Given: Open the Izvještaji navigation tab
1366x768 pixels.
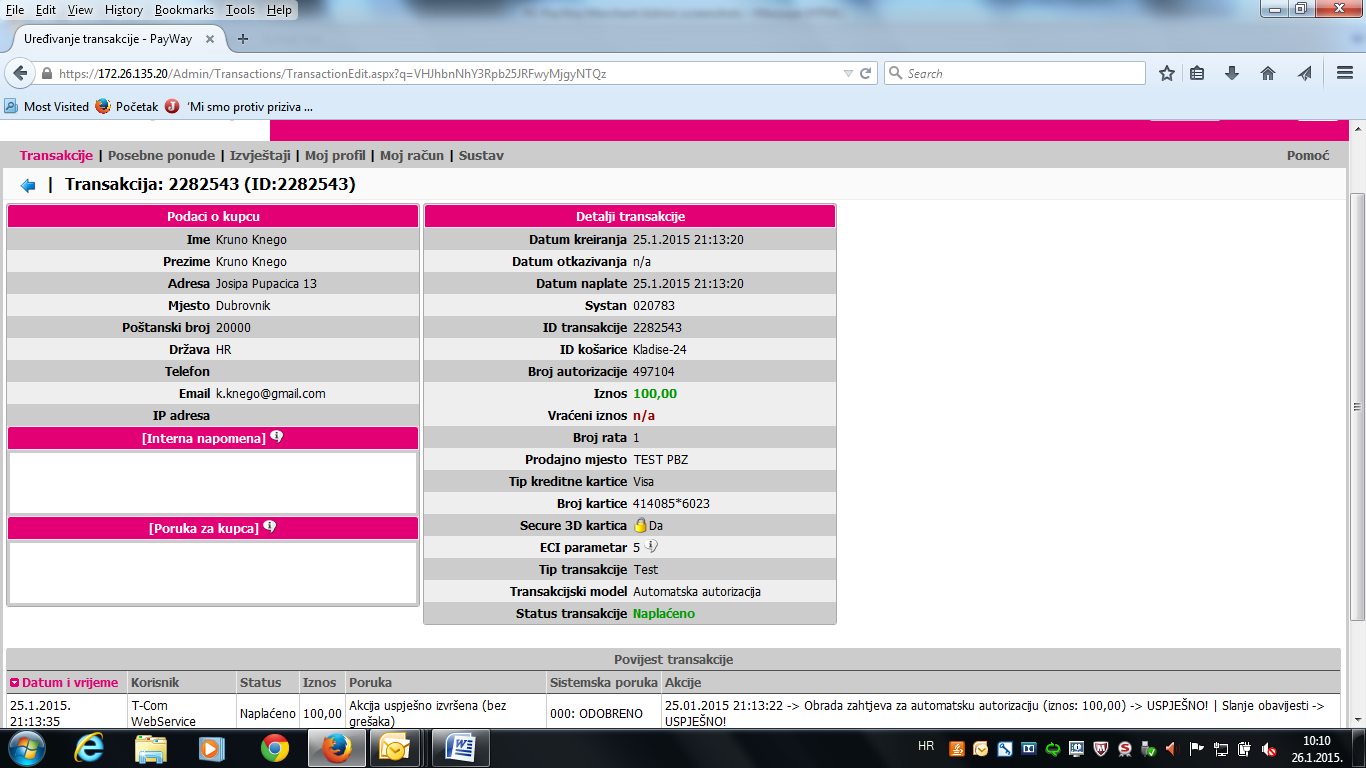Looking at the screenshot, I should click(x=260, y=155).
